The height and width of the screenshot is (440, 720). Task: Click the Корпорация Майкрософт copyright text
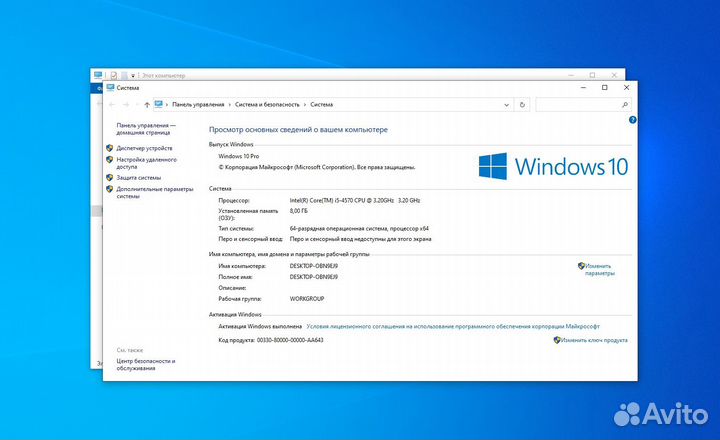(x=317, y=167)
